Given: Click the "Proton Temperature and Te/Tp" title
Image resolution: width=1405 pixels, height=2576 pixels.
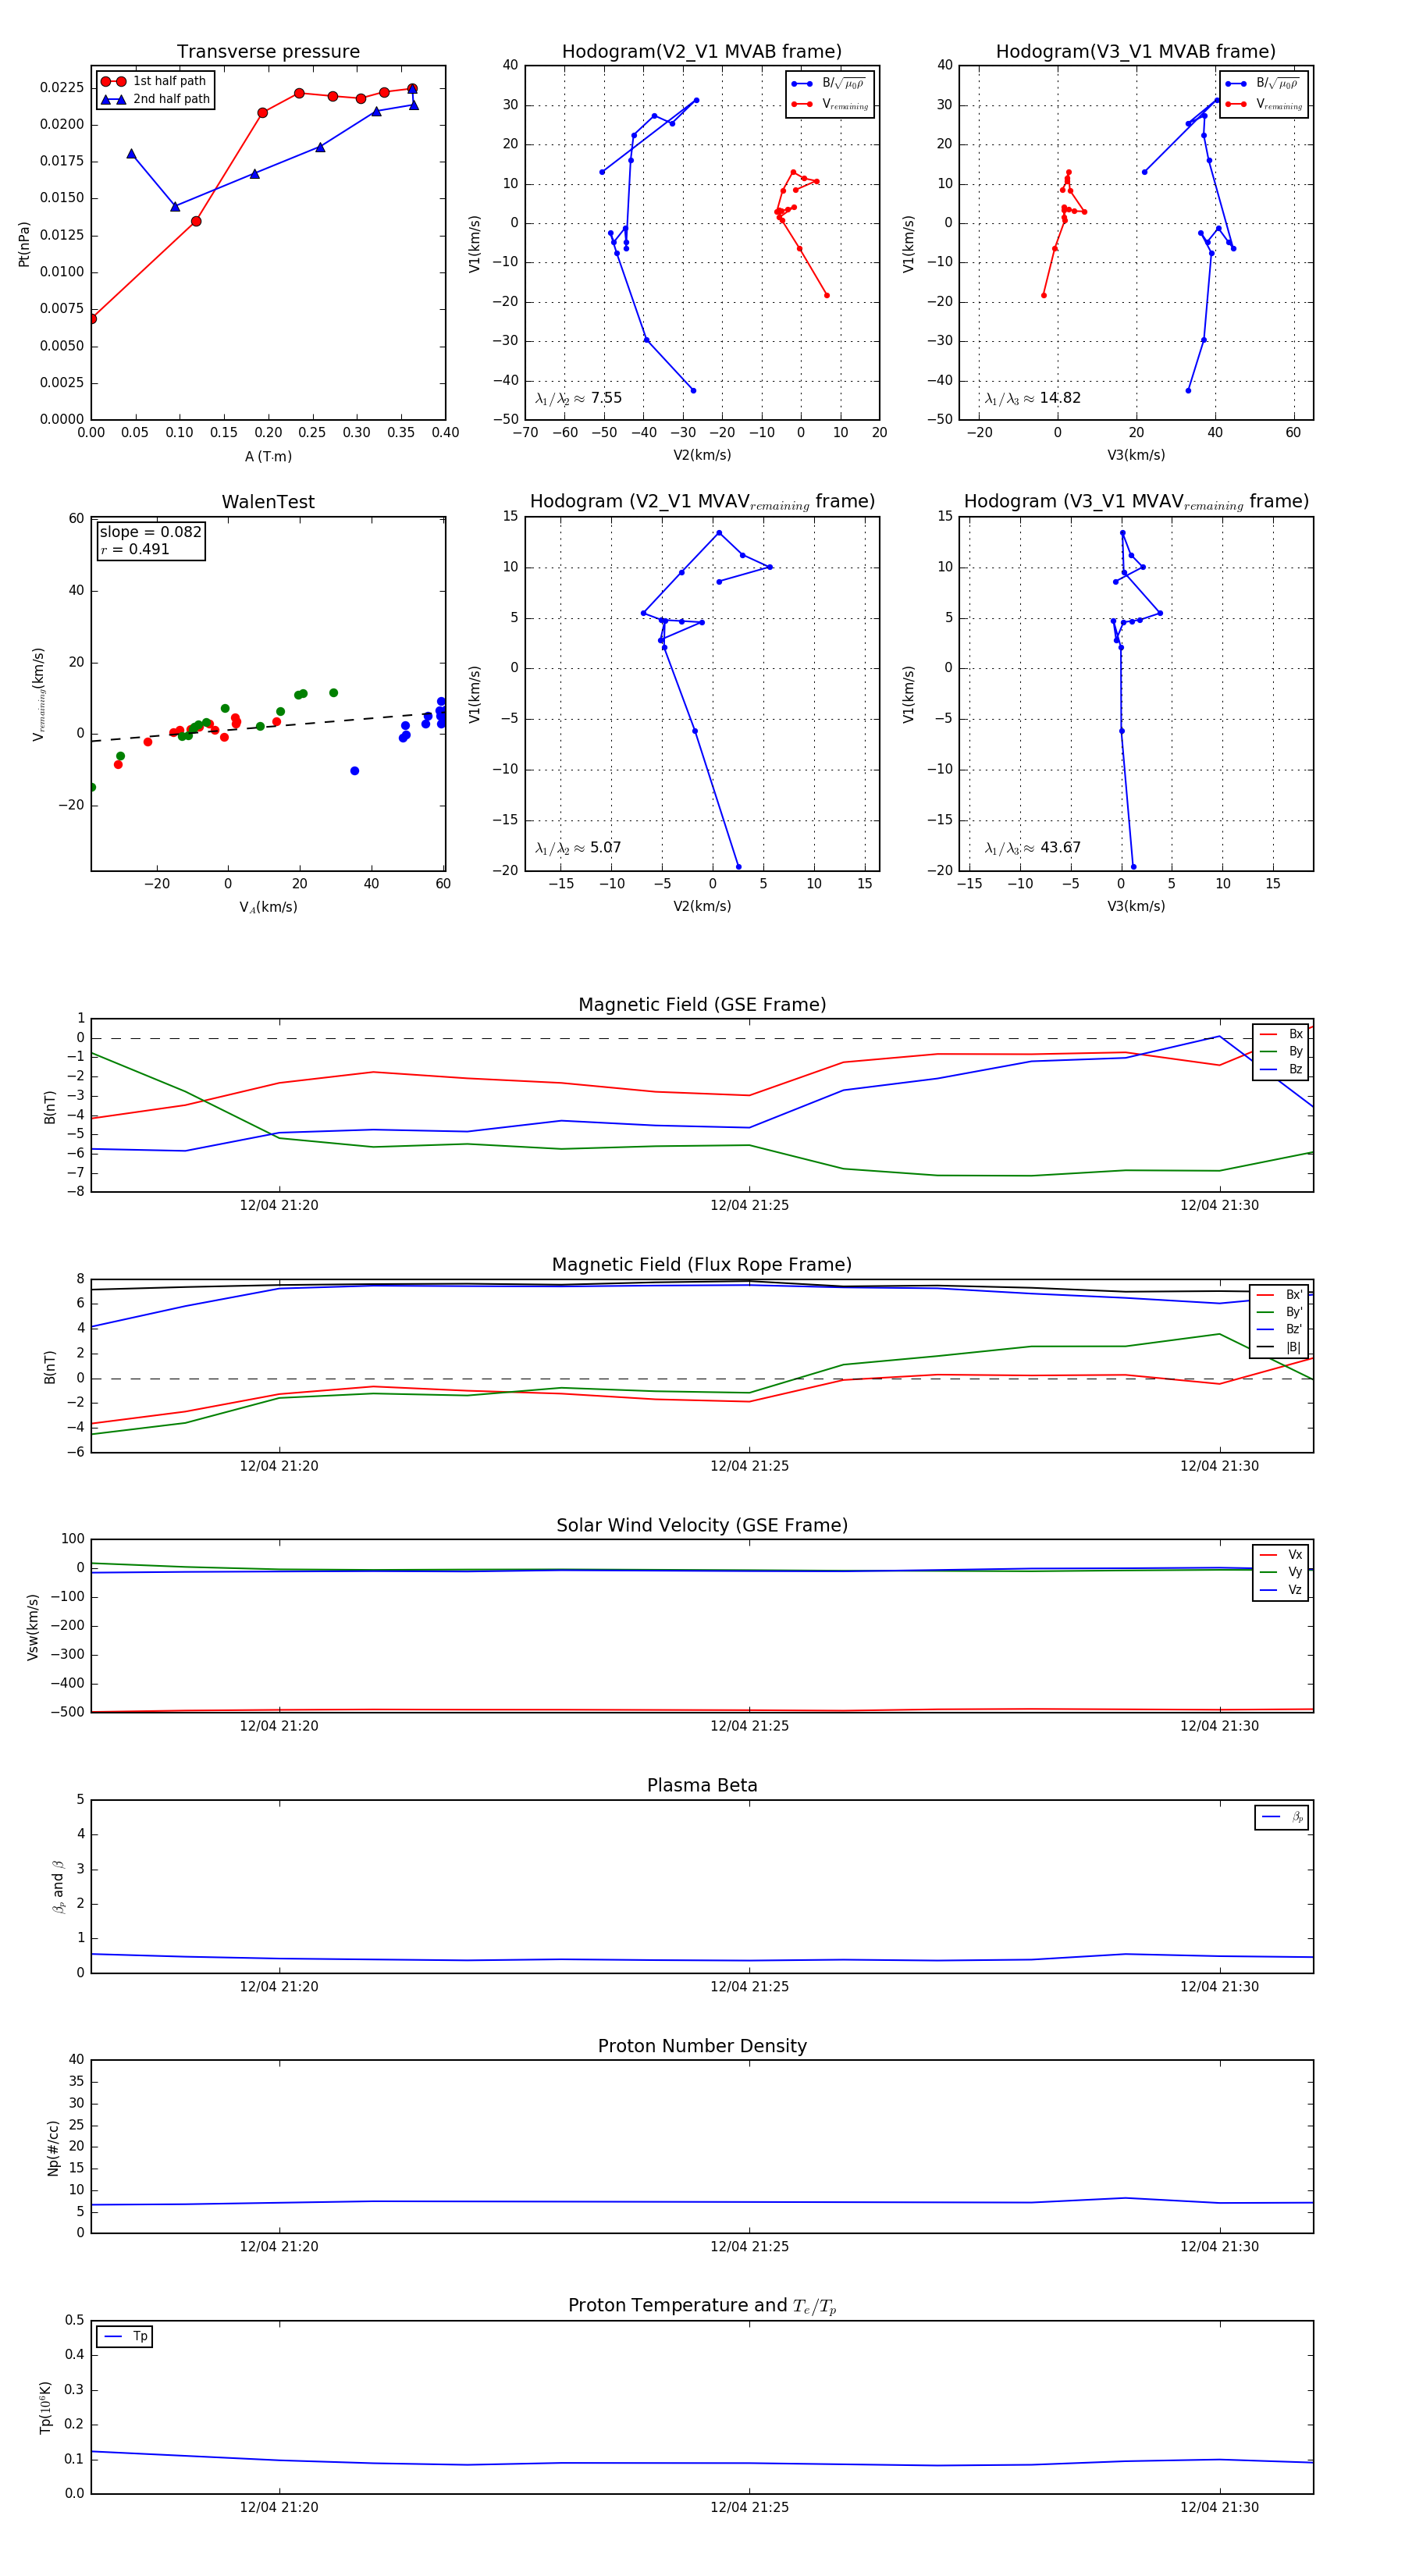Looking at the screenshot, I should 702,2306.
